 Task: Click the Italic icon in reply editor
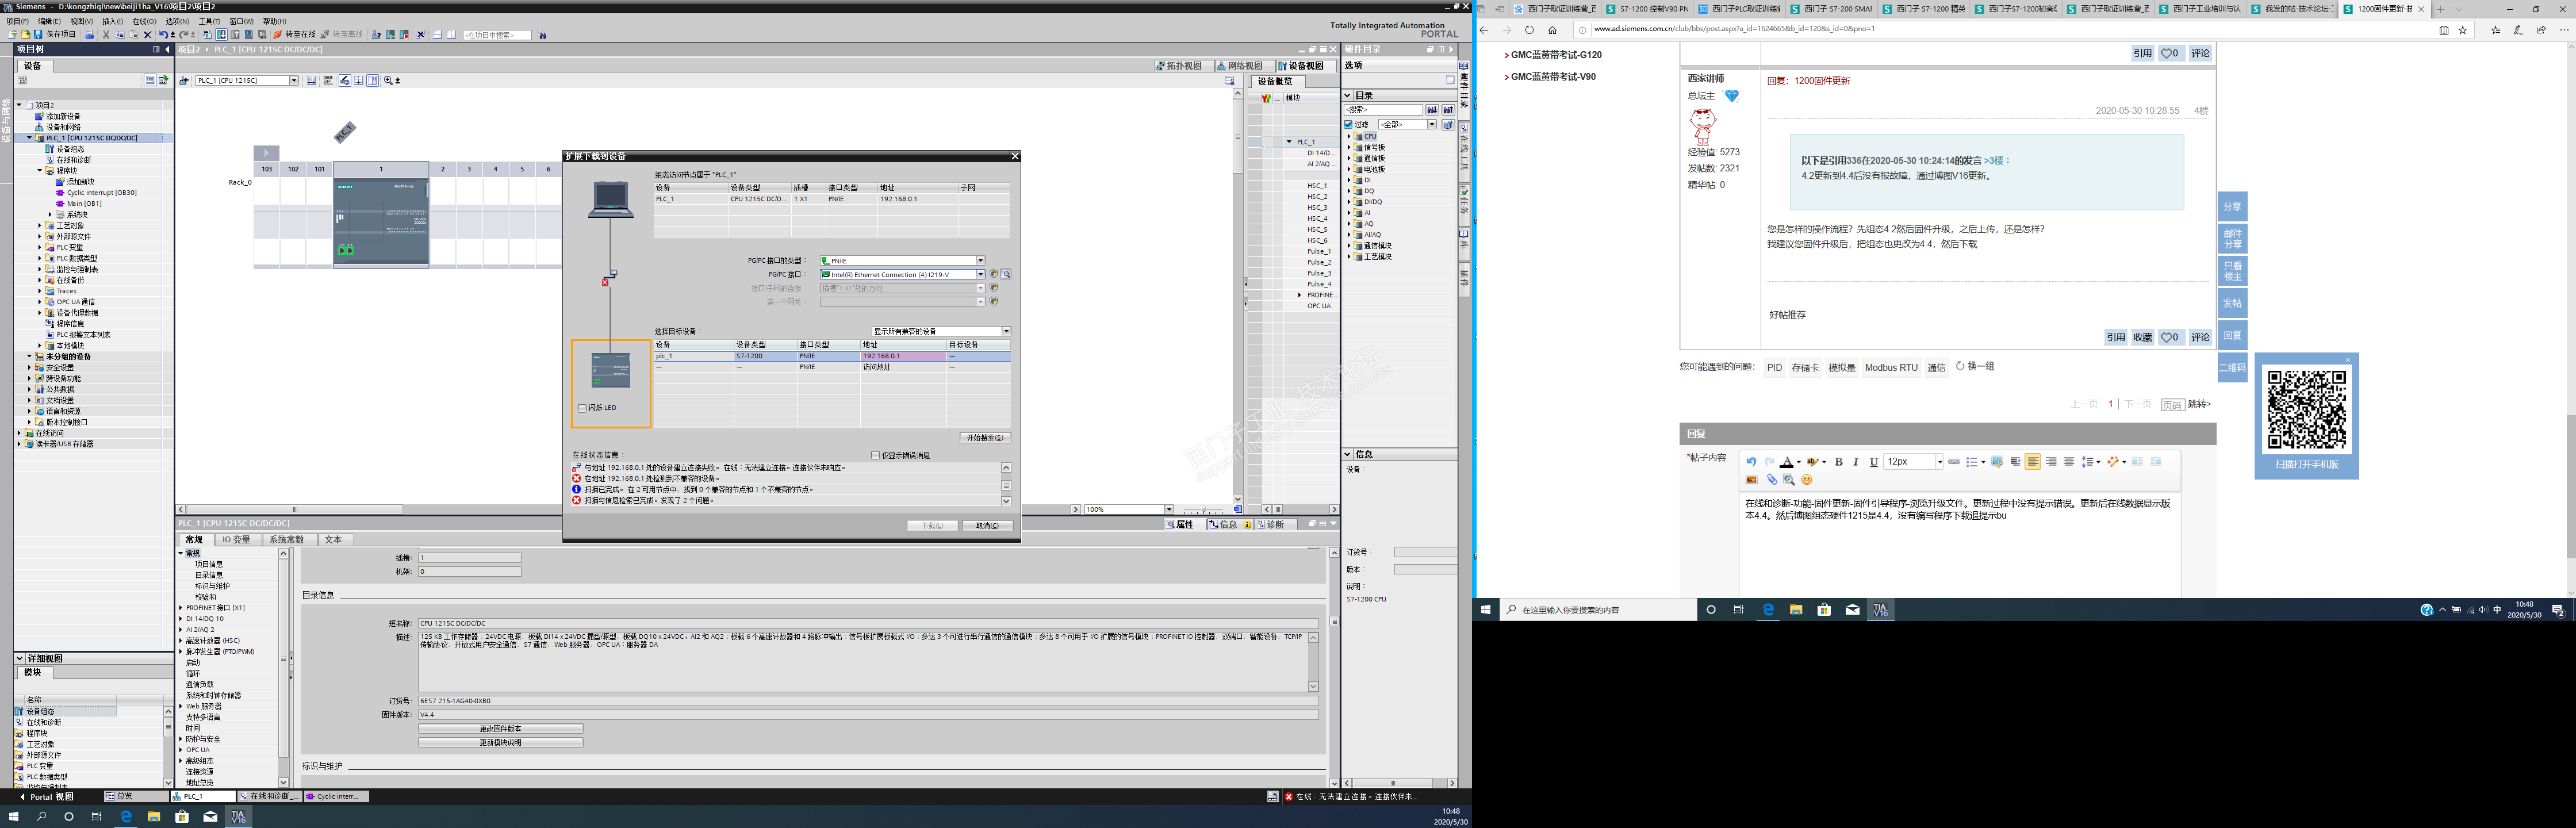pyautogui.click(x=1856, y=462)
